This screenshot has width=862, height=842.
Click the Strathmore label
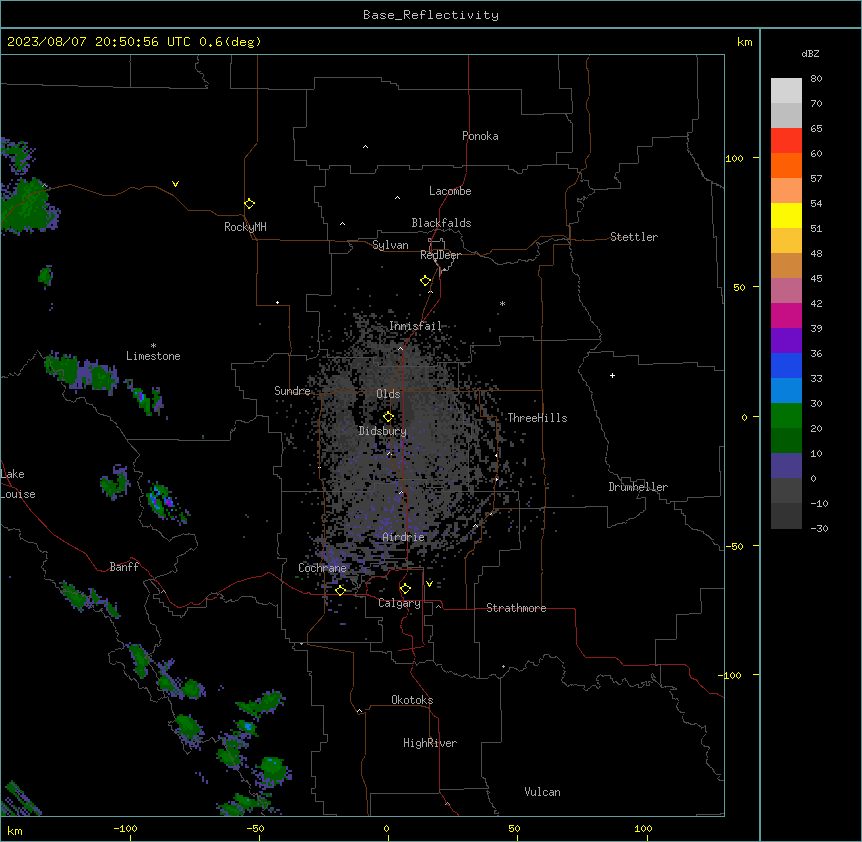516,608
